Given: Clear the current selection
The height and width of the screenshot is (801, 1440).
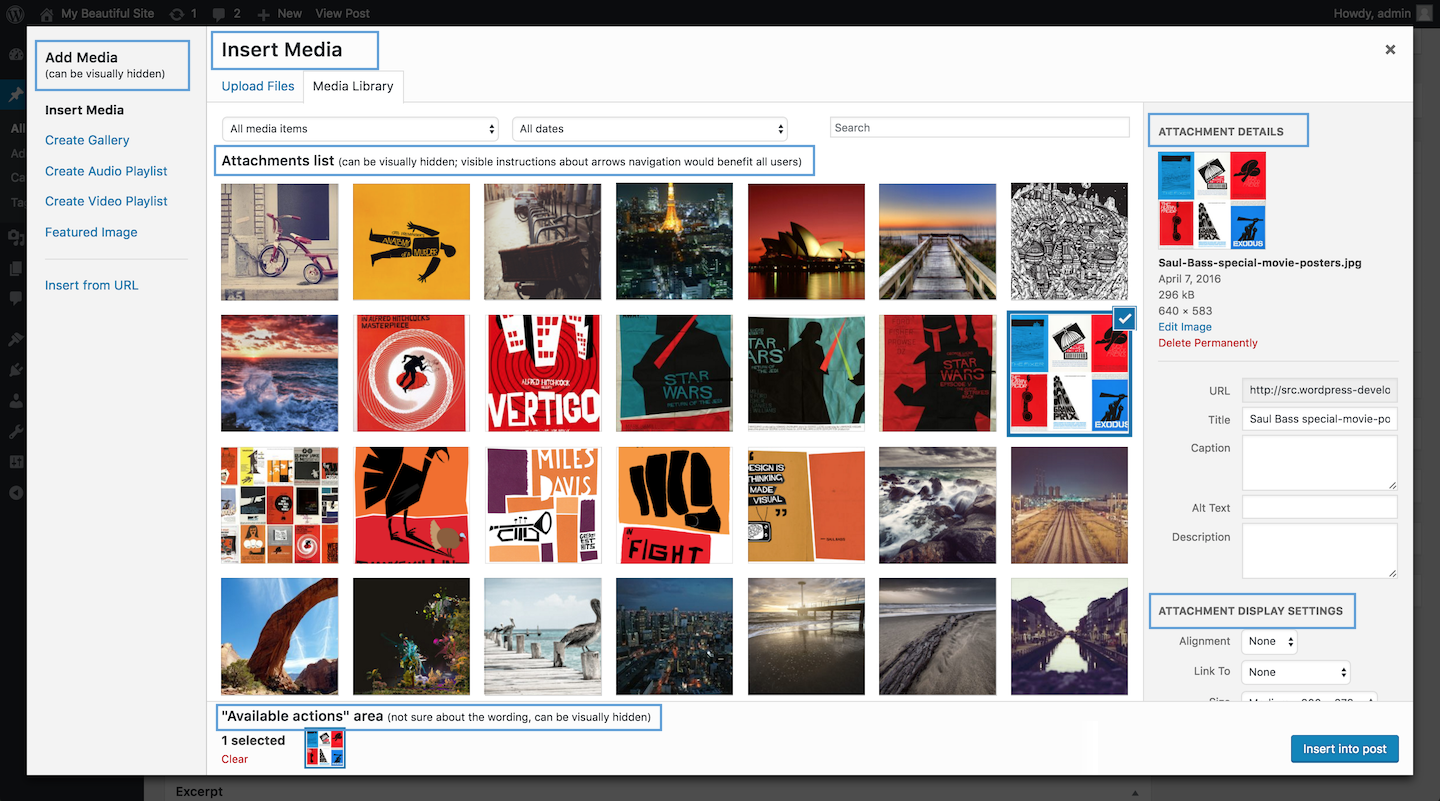Looking at the screenshot, I should coord(235,759).
